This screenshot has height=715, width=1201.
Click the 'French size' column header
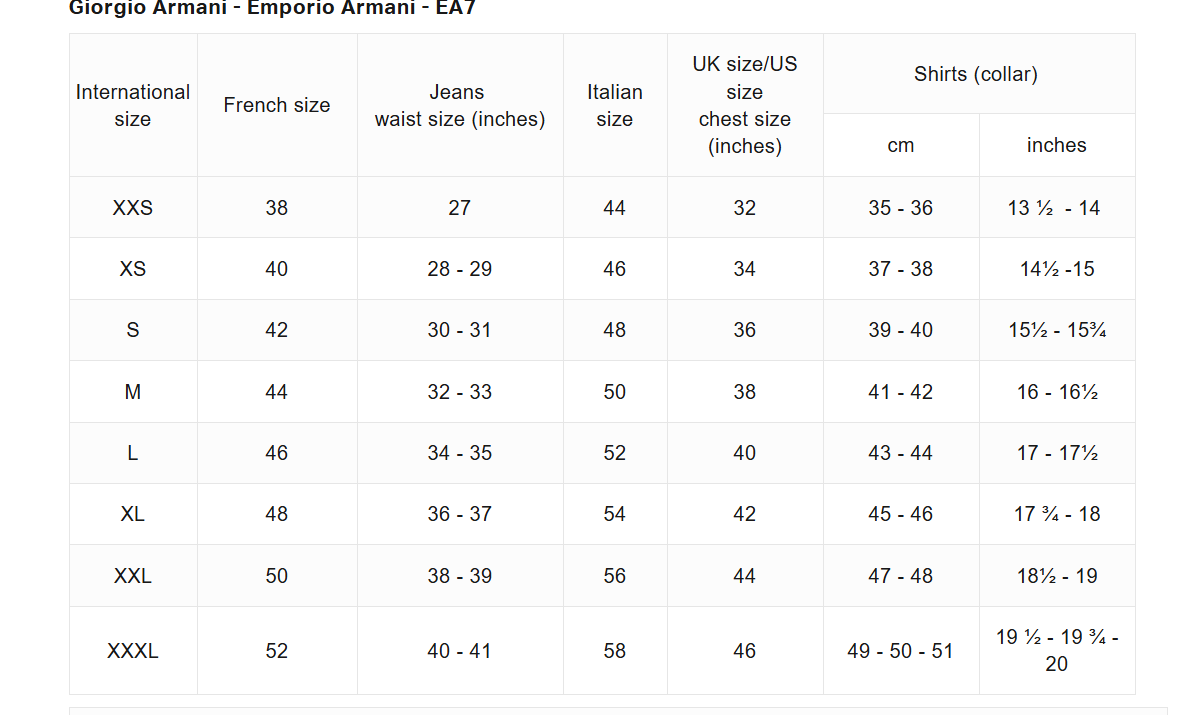[277, 105]
